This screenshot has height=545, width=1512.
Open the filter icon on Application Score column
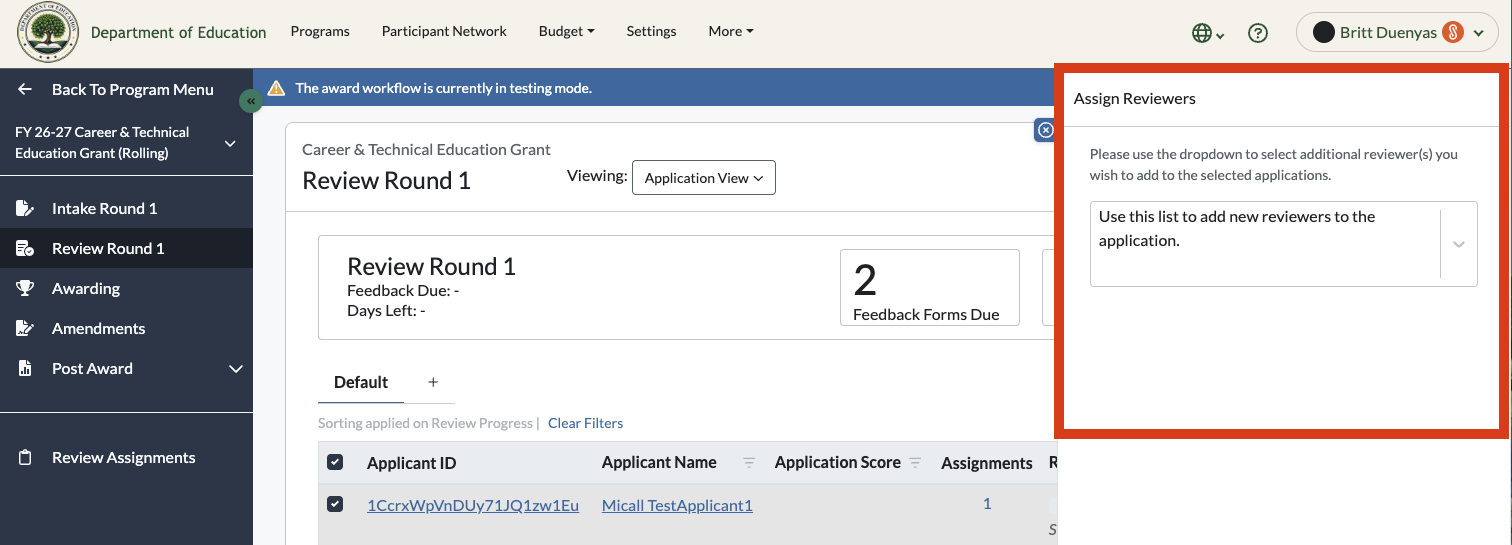pyautogui.click(x=915, y=463)
